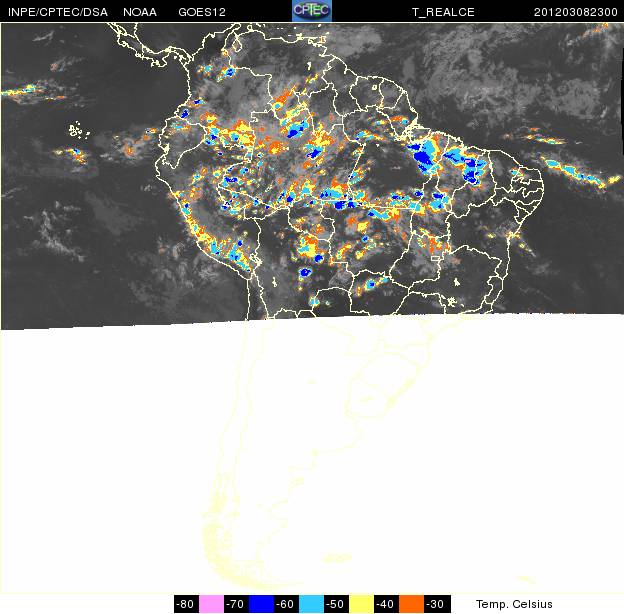Click the -40 legend value
This screenshot has width=624, height=614.
point(386,604)
